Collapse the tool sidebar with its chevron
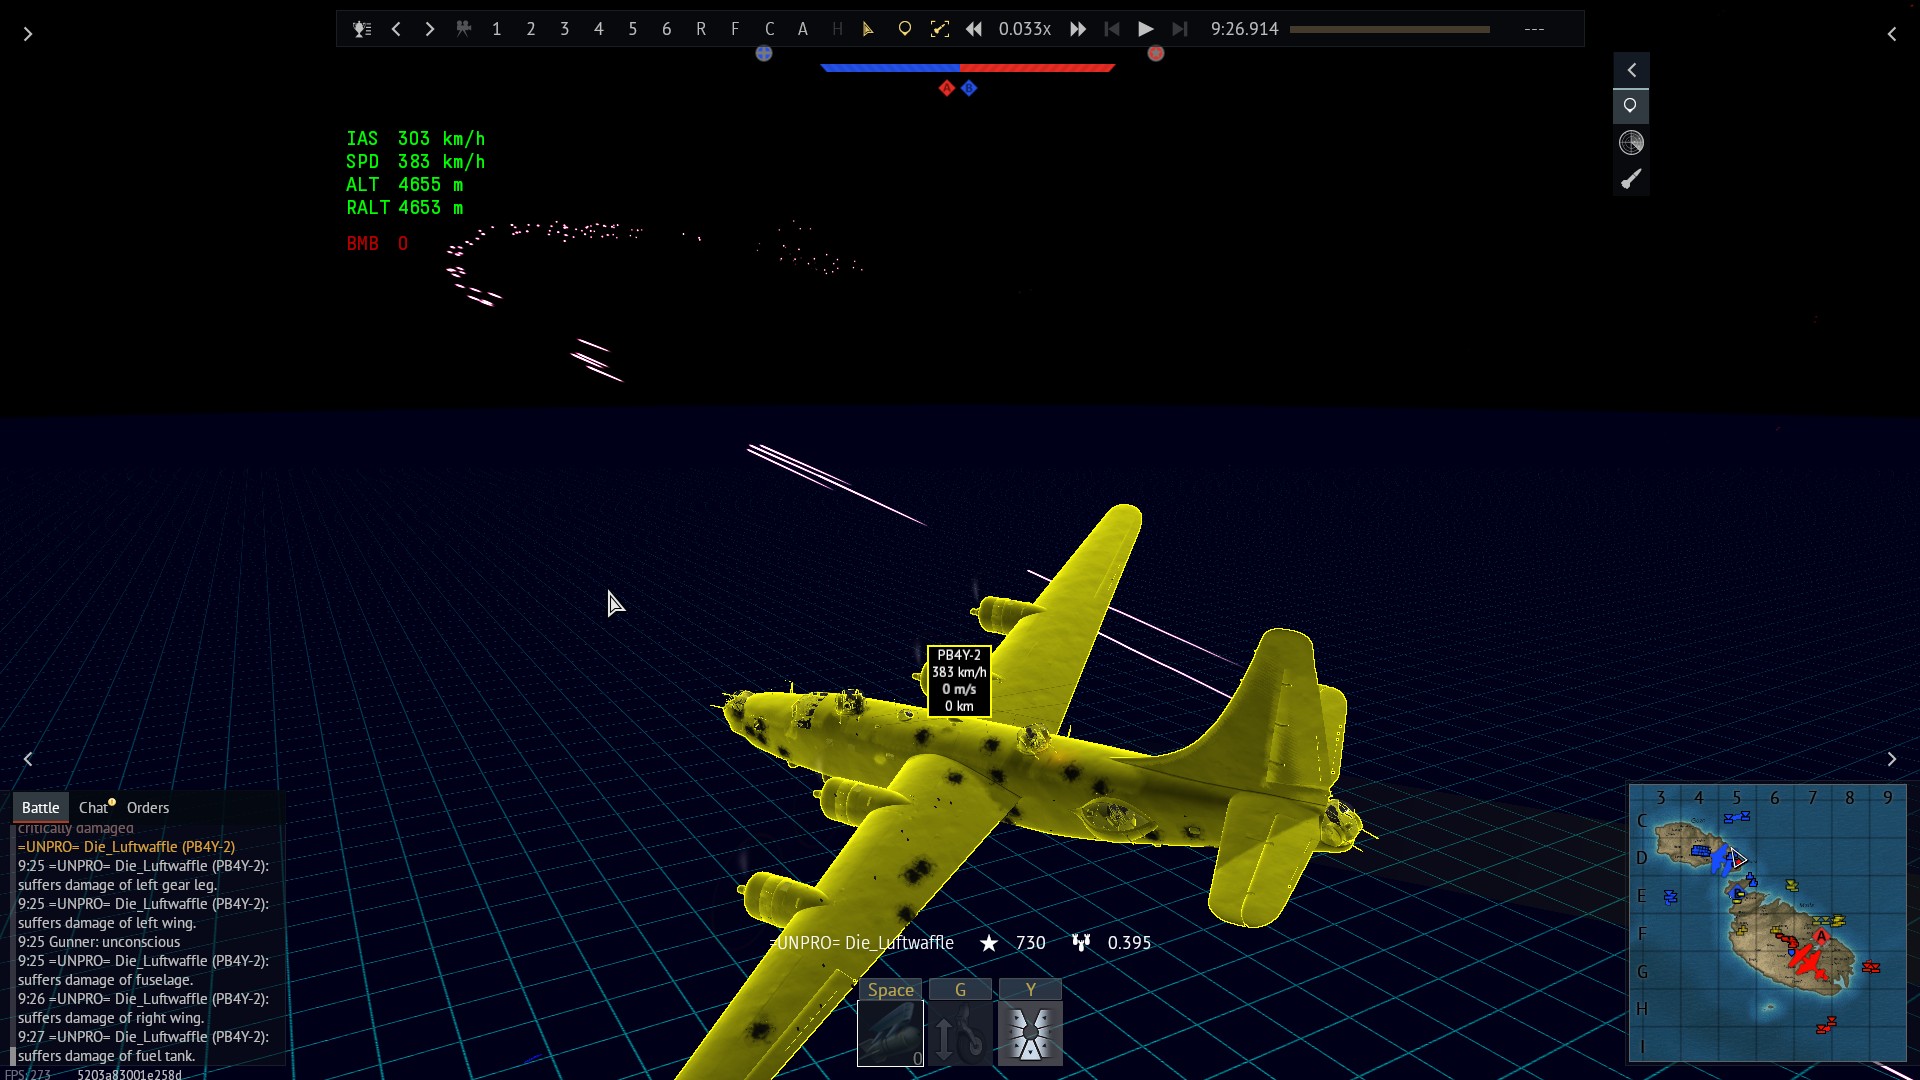Screen dimensions: 1920x1080 [1632, 70]
